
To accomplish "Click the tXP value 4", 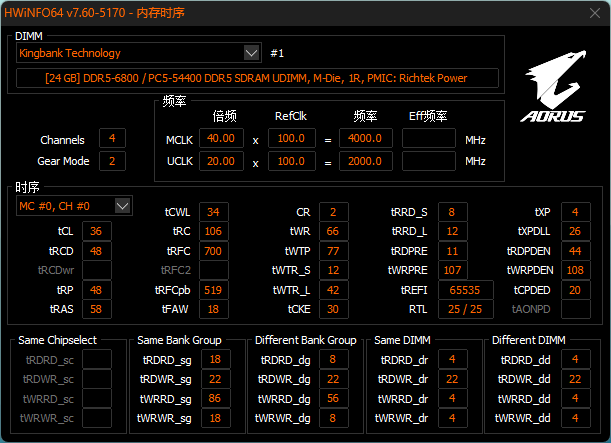I will click(576, 212).
